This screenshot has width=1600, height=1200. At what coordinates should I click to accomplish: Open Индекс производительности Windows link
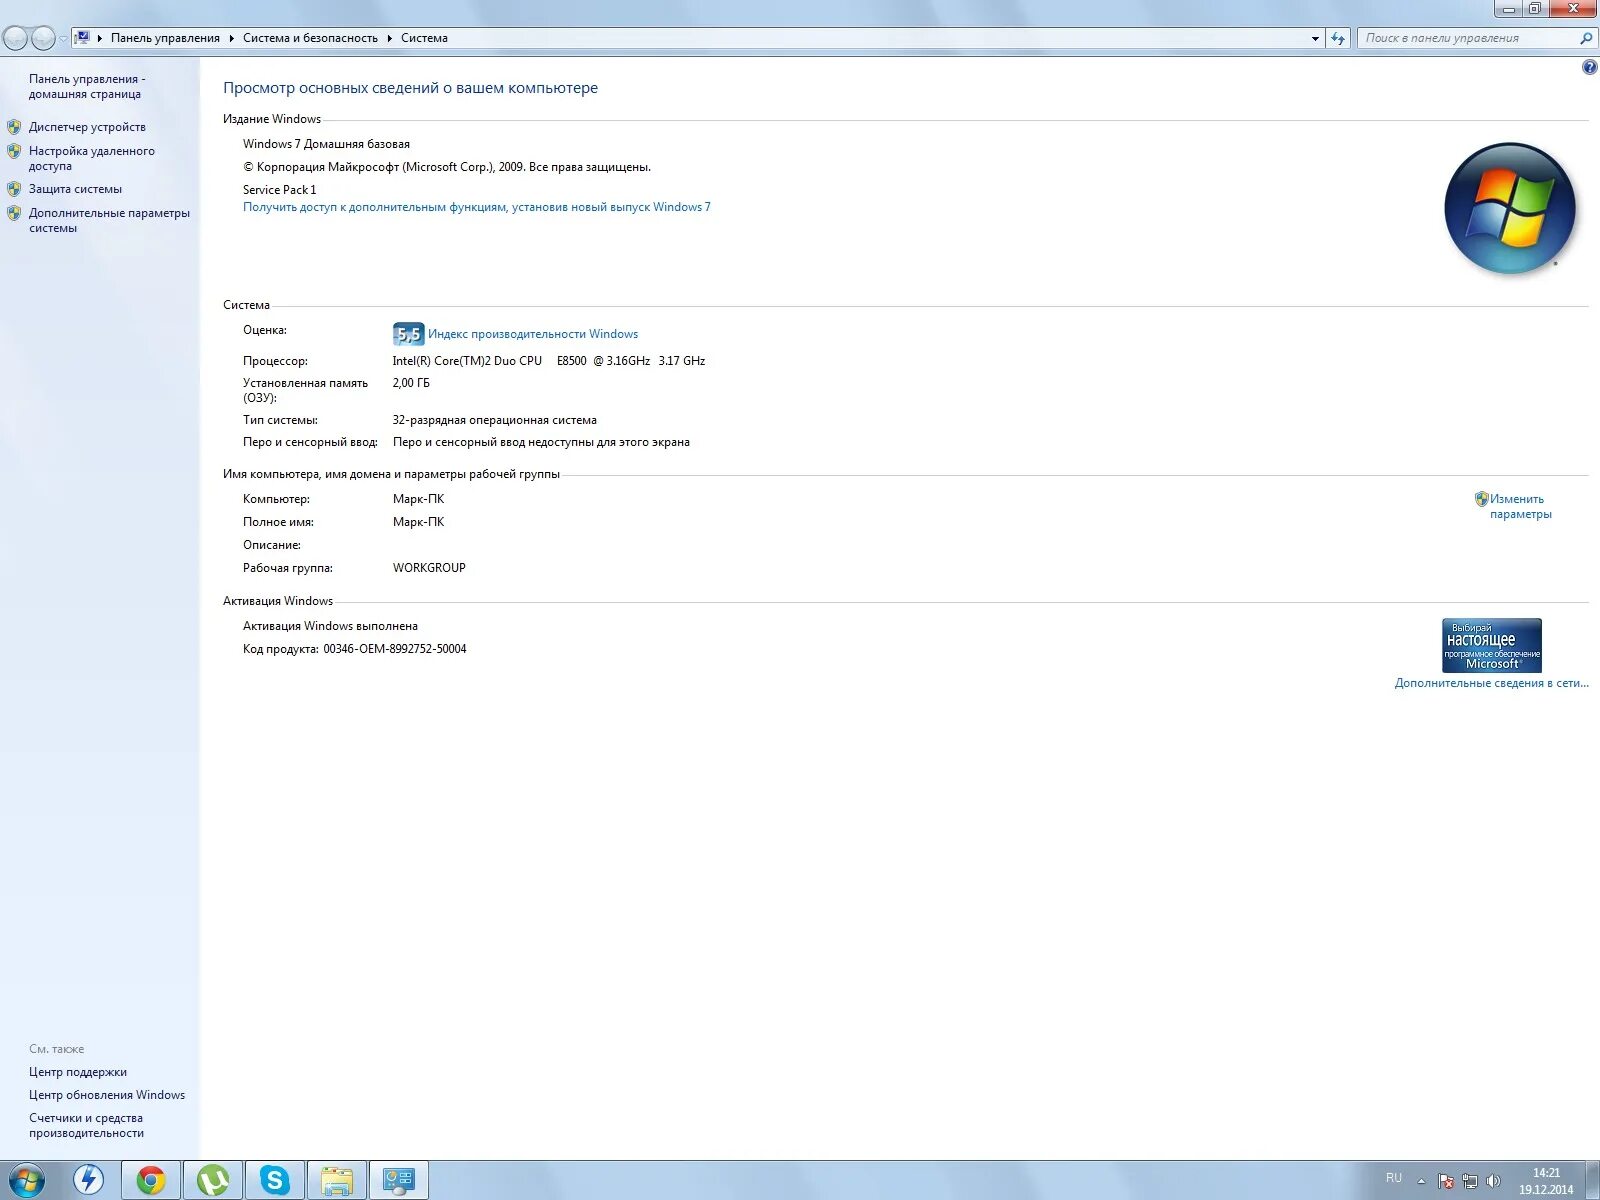click(x=533, y=334)
